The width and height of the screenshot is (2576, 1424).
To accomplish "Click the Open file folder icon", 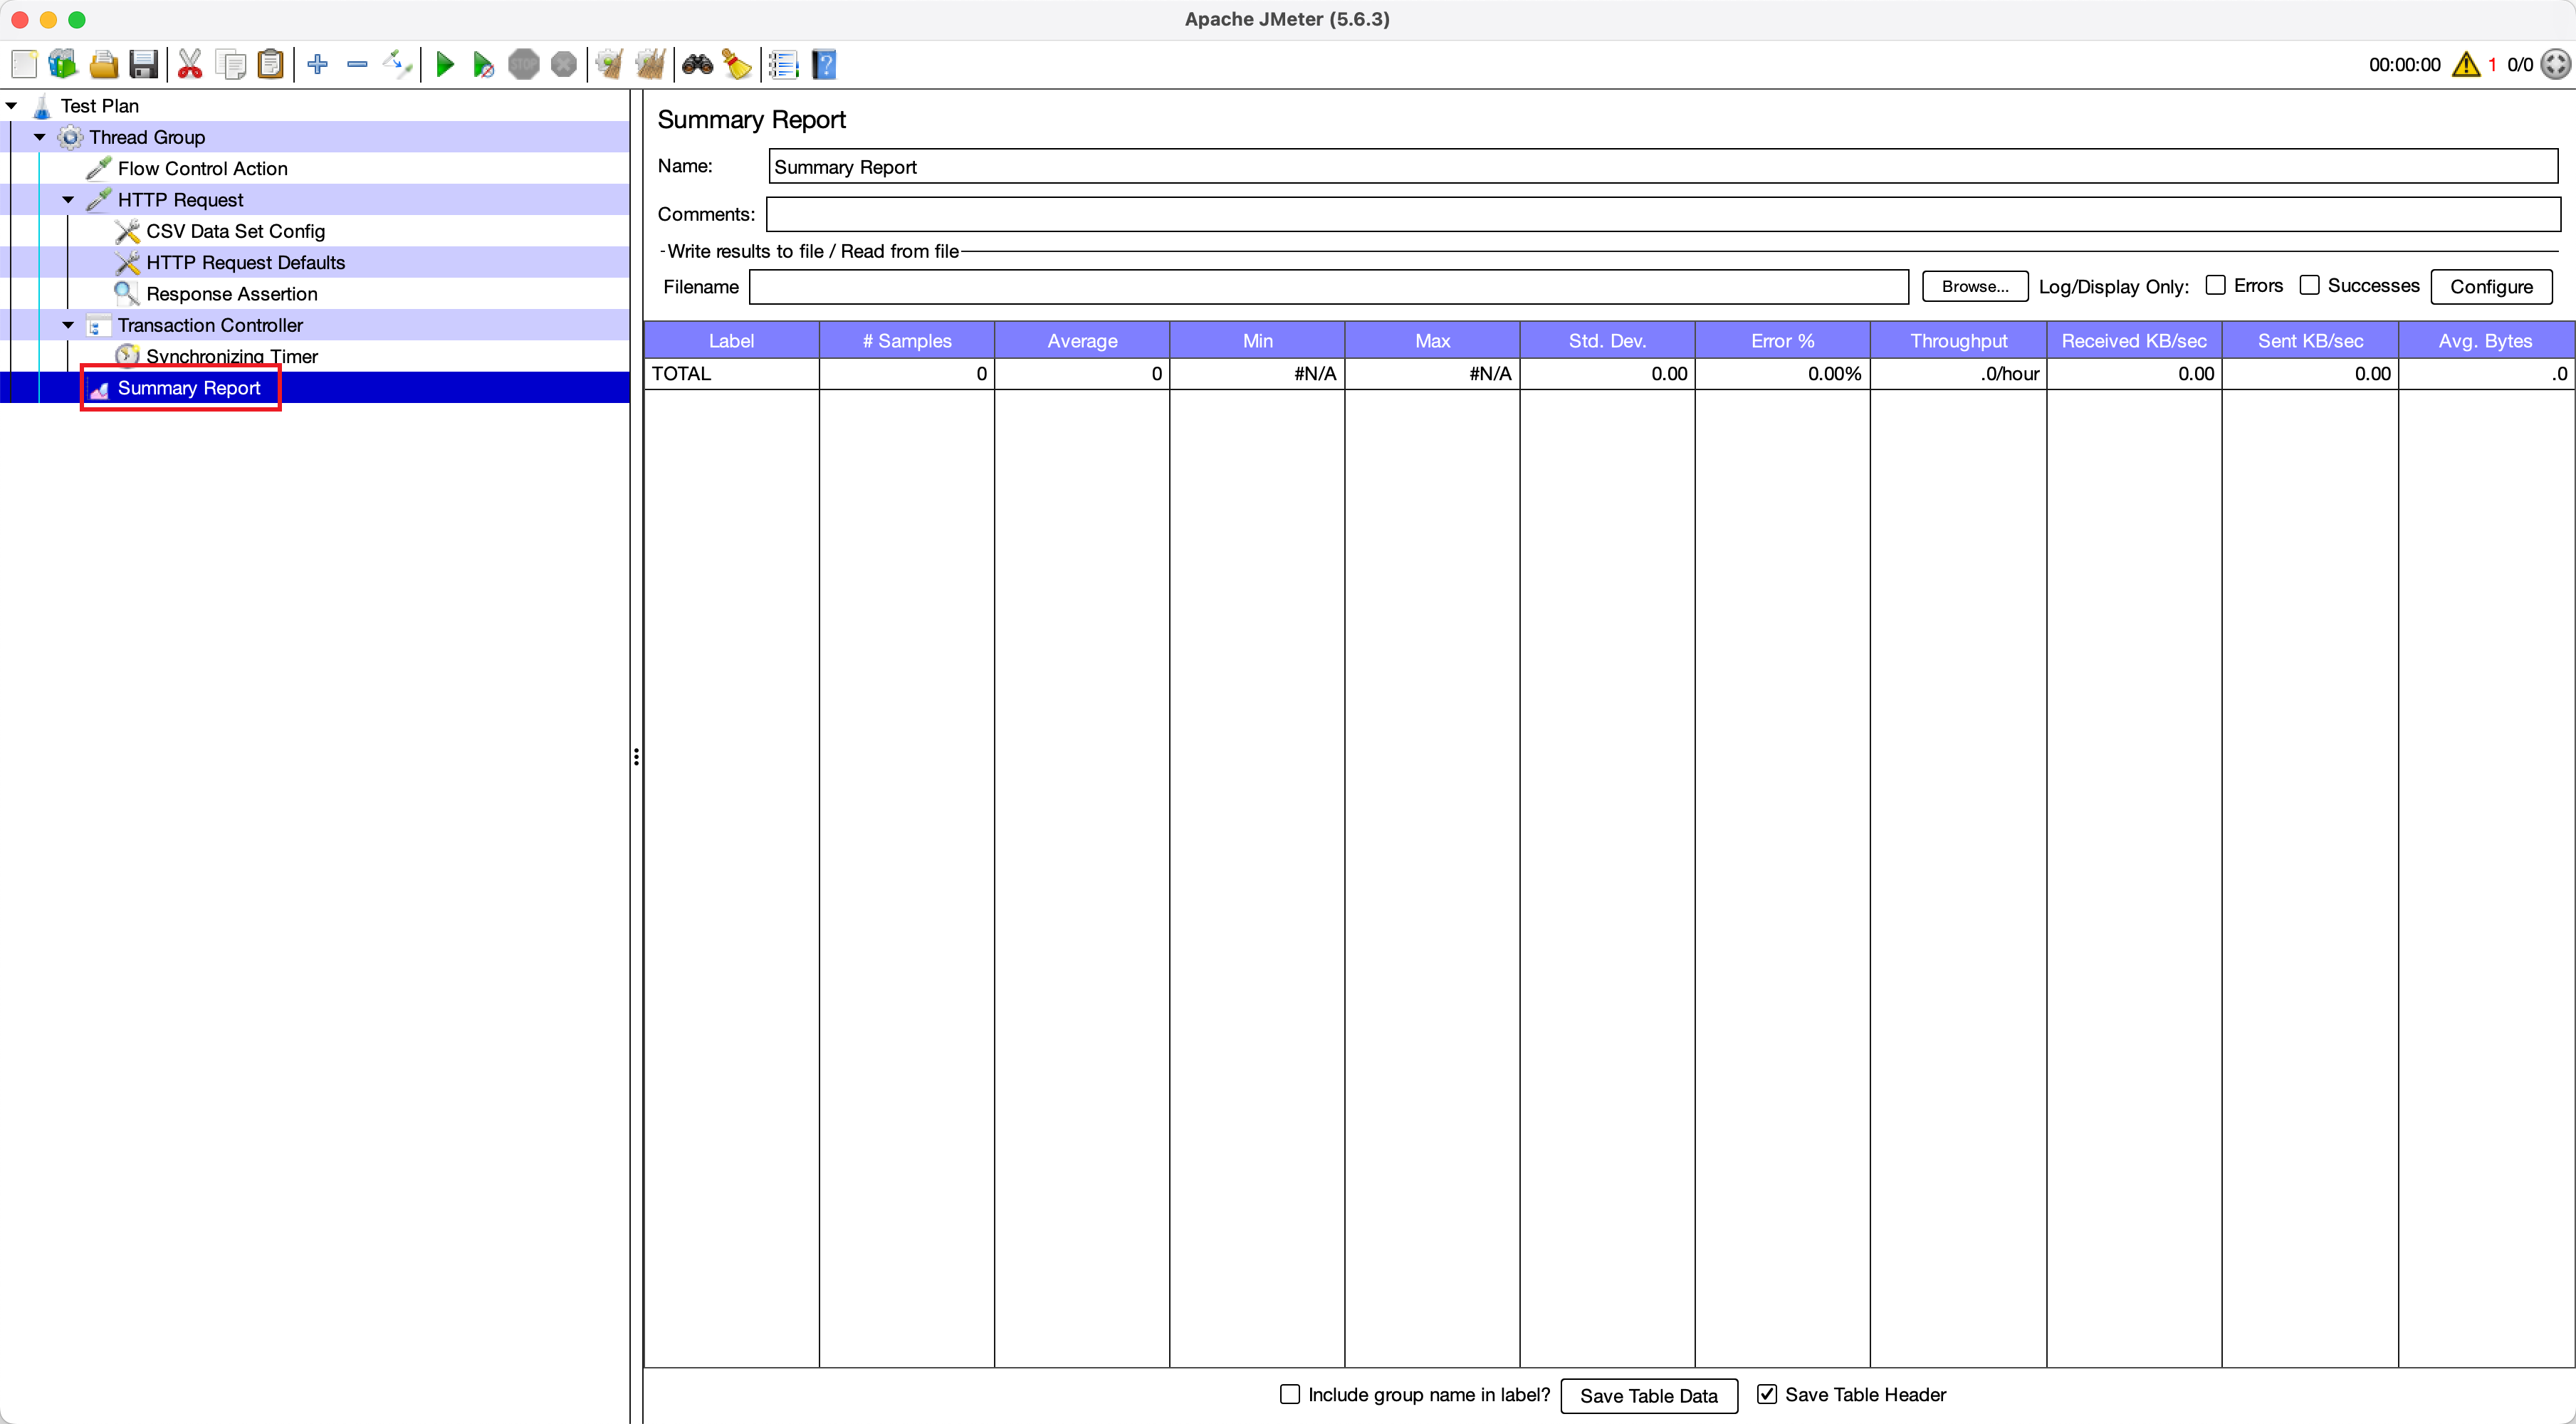I will pyautogui.click(x=104, y=65).
